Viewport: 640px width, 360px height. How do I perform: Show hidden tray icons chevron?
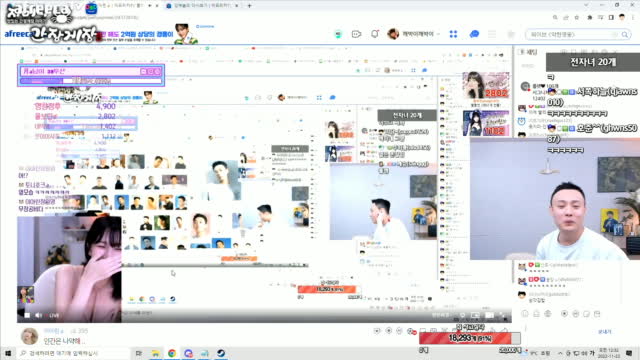pos(560,353)
